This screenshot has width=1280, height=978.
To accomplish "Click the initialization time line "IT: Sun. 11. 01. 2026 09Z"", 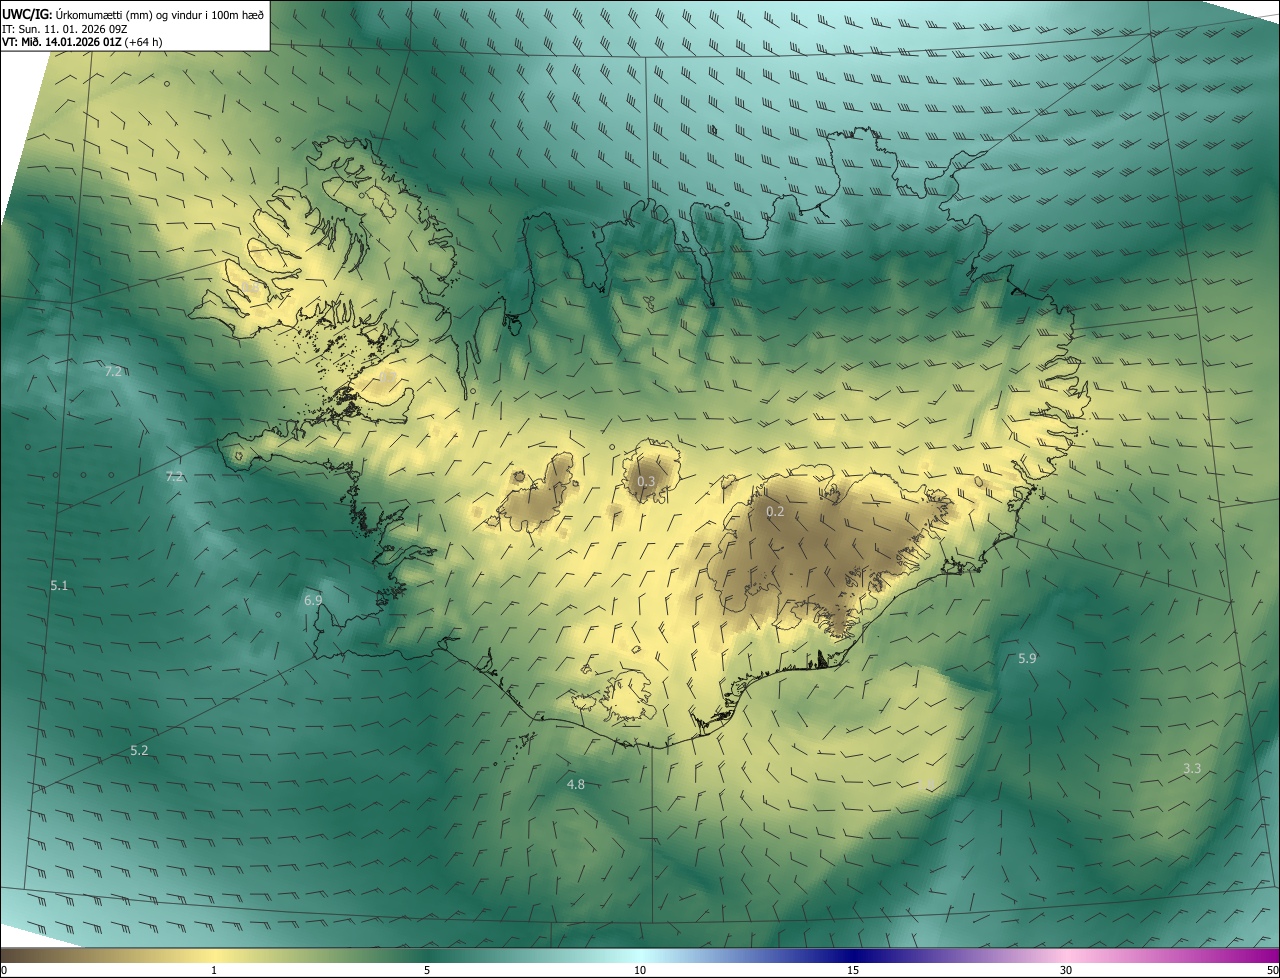I will click(64, 28).
